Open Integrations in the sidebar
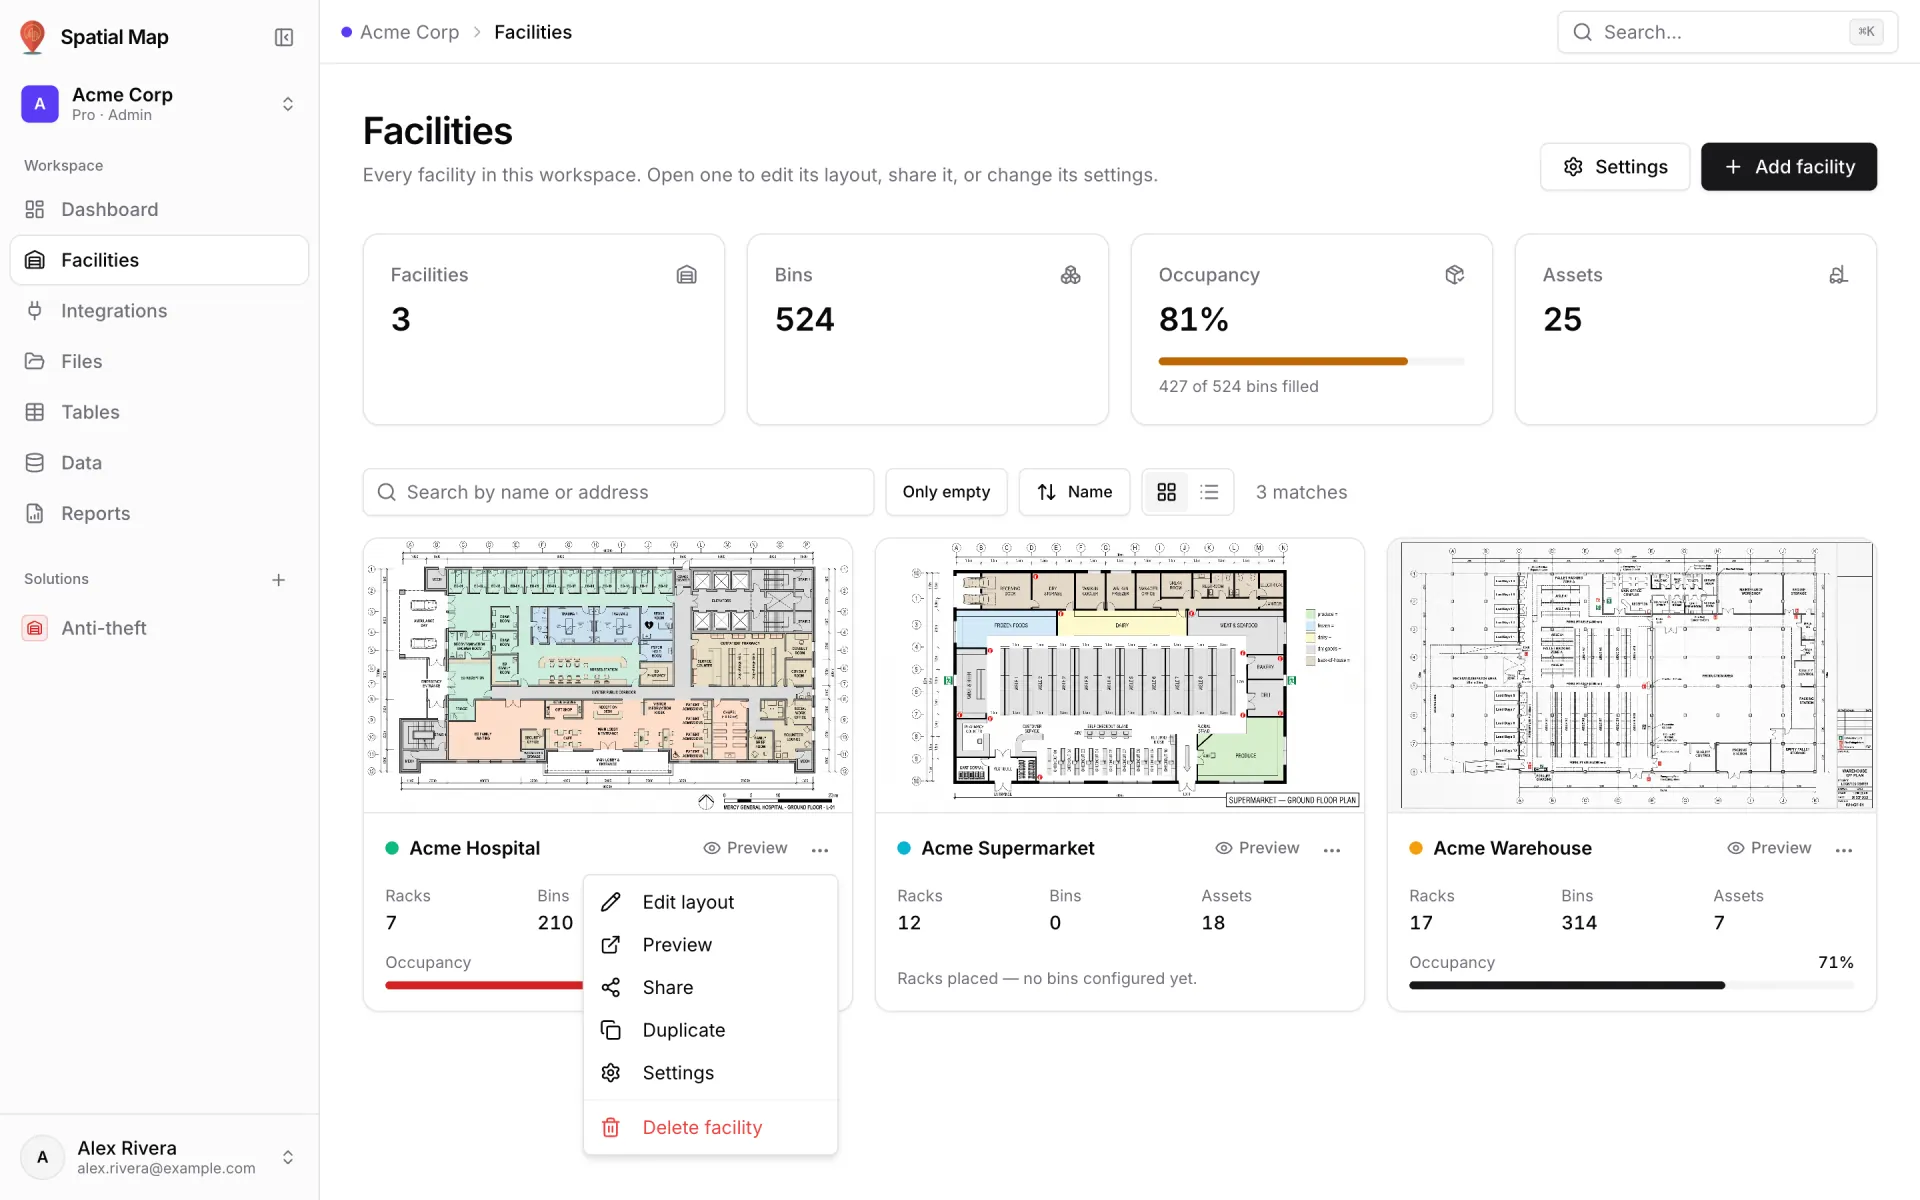 tap(159, 311)
